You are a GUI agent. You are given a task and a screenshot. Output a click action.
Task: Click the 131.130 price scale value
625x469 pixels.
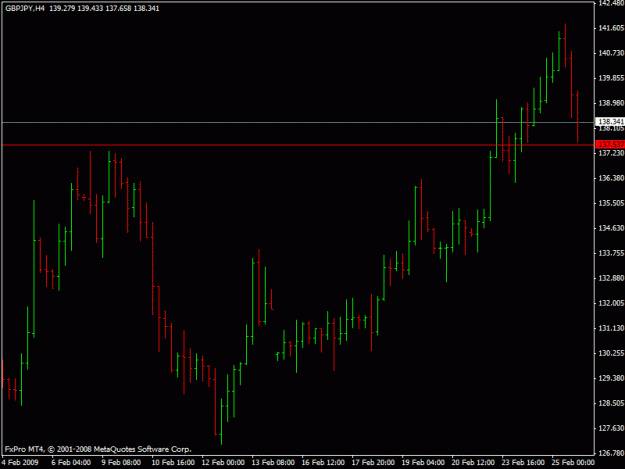pos(611,328)
